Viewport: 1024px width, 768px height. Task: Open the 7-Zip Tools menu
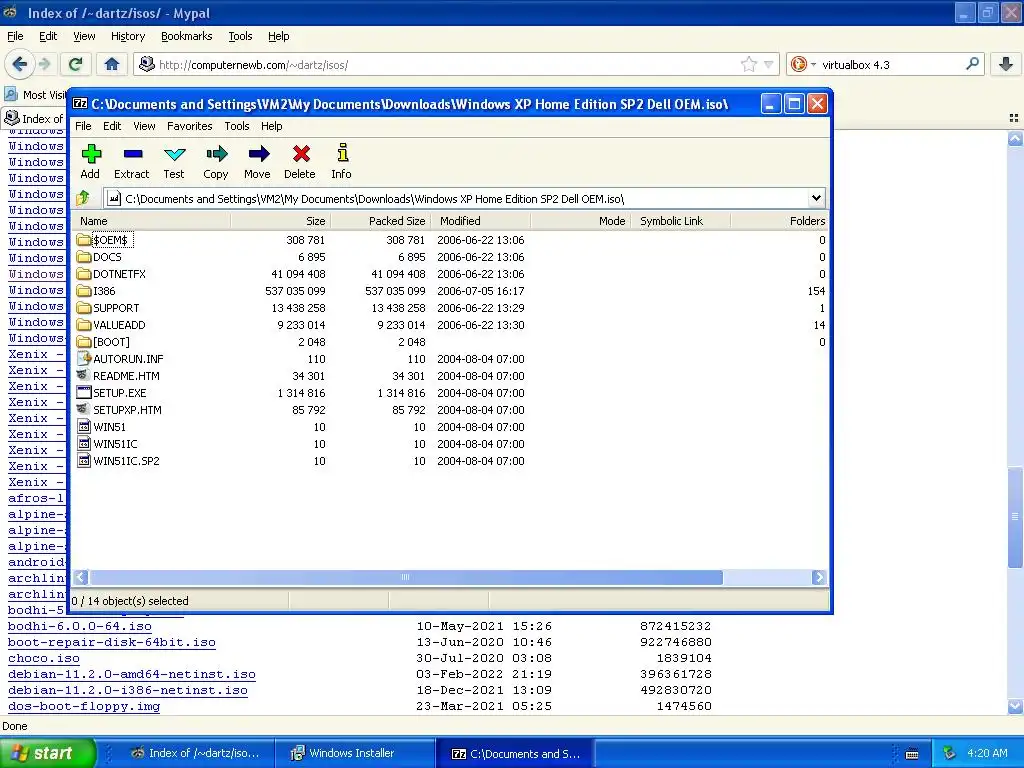click(x=236, y=126)
